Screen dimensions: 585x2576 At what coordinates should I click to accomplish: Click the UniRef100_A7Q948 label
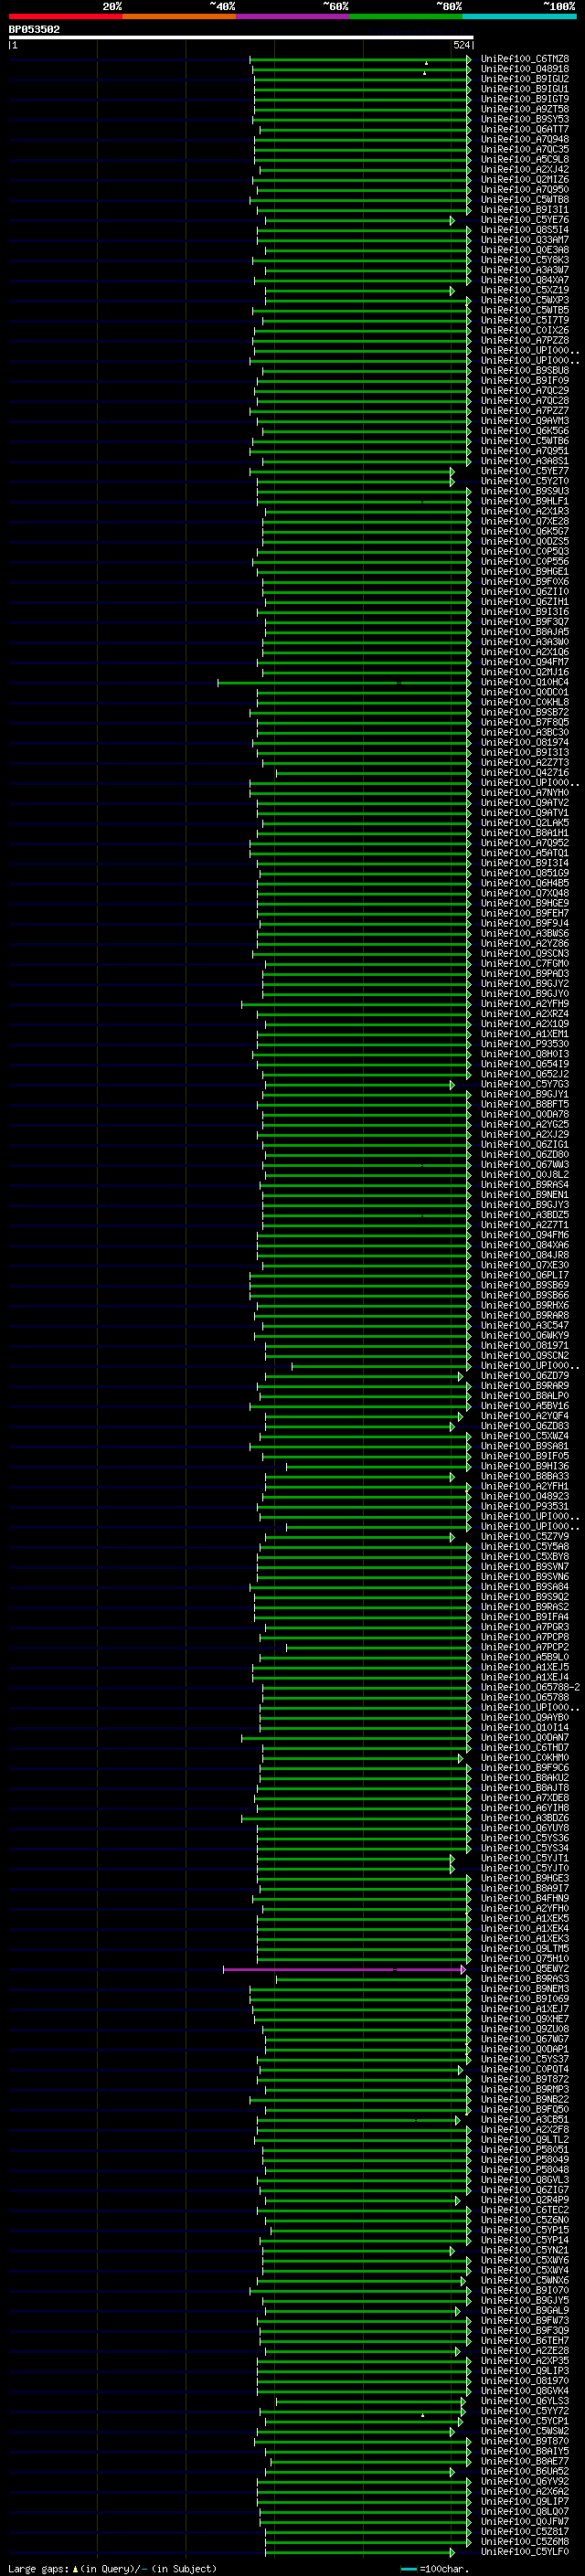point(525,139)
